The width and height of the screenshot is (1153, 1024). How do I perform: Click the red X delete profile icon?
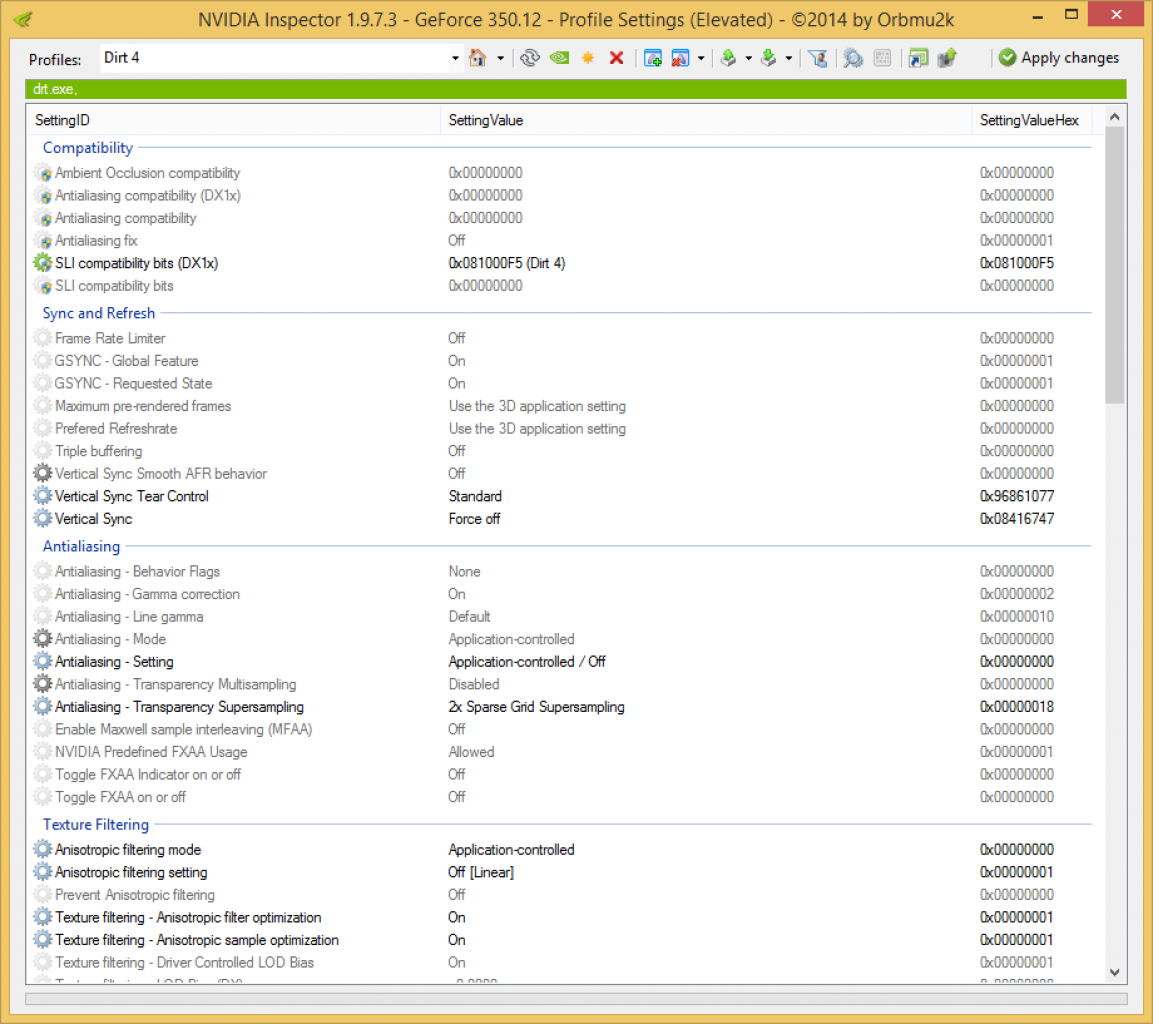pos(617,58)
